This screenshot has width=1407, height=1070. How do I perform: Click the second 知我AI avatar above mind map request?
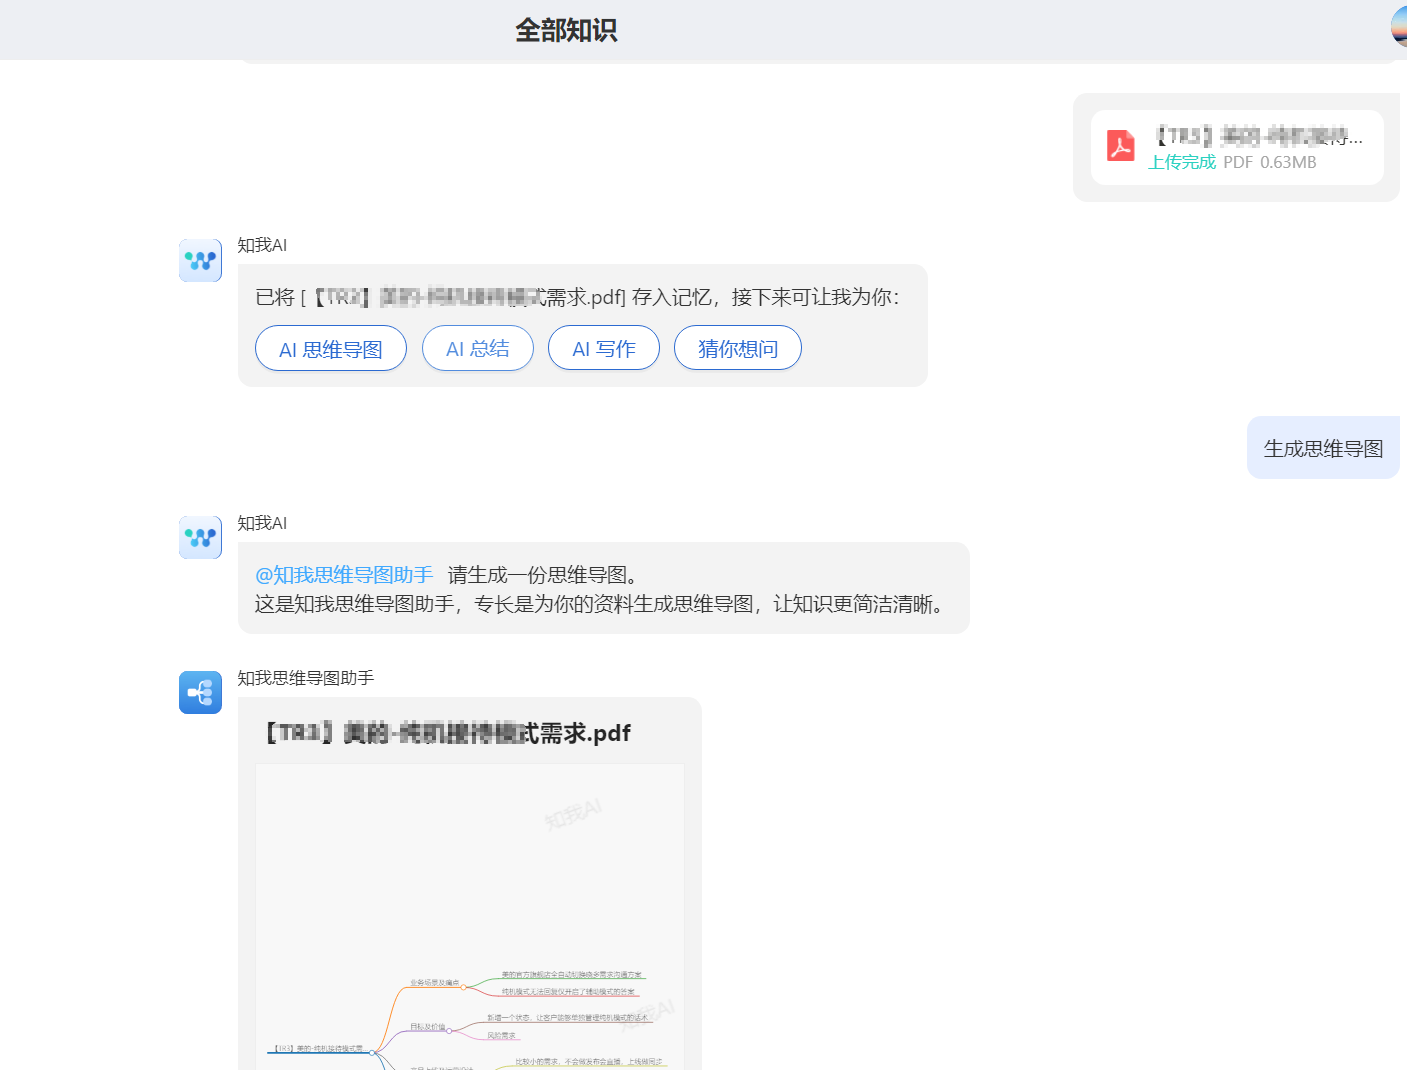coord(200,537)
